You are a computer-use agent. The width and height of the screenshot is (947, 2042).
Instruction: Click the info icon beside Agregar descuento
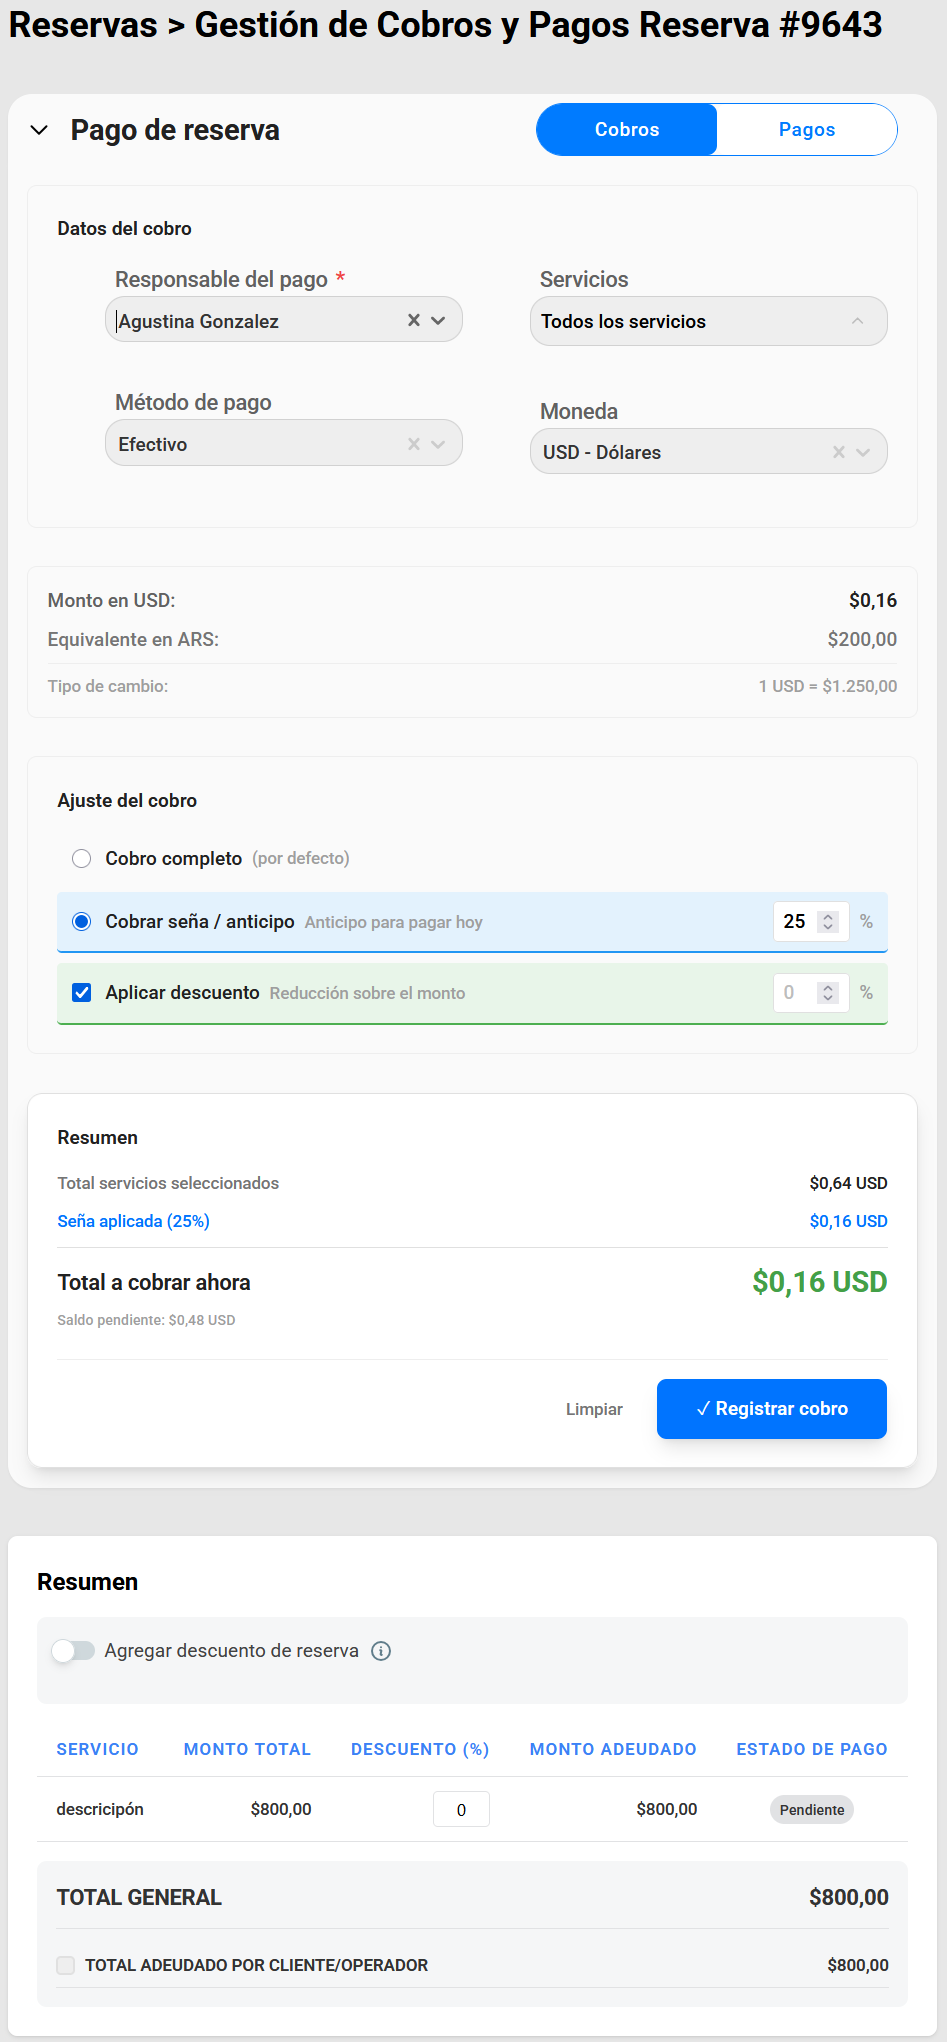[381, 1650]
